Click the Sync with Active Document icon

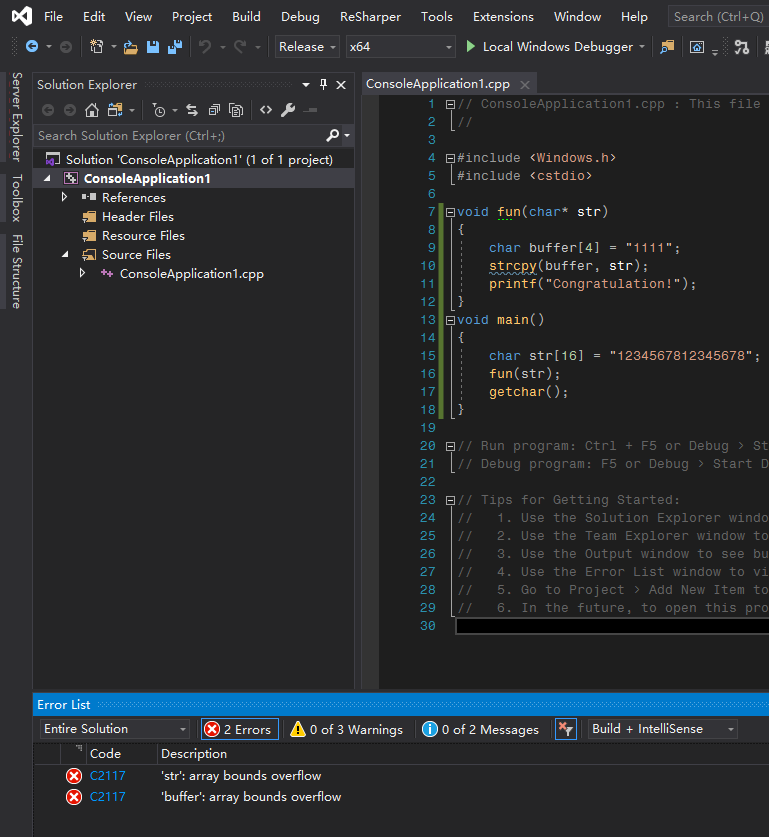click(x=191, y=110)
